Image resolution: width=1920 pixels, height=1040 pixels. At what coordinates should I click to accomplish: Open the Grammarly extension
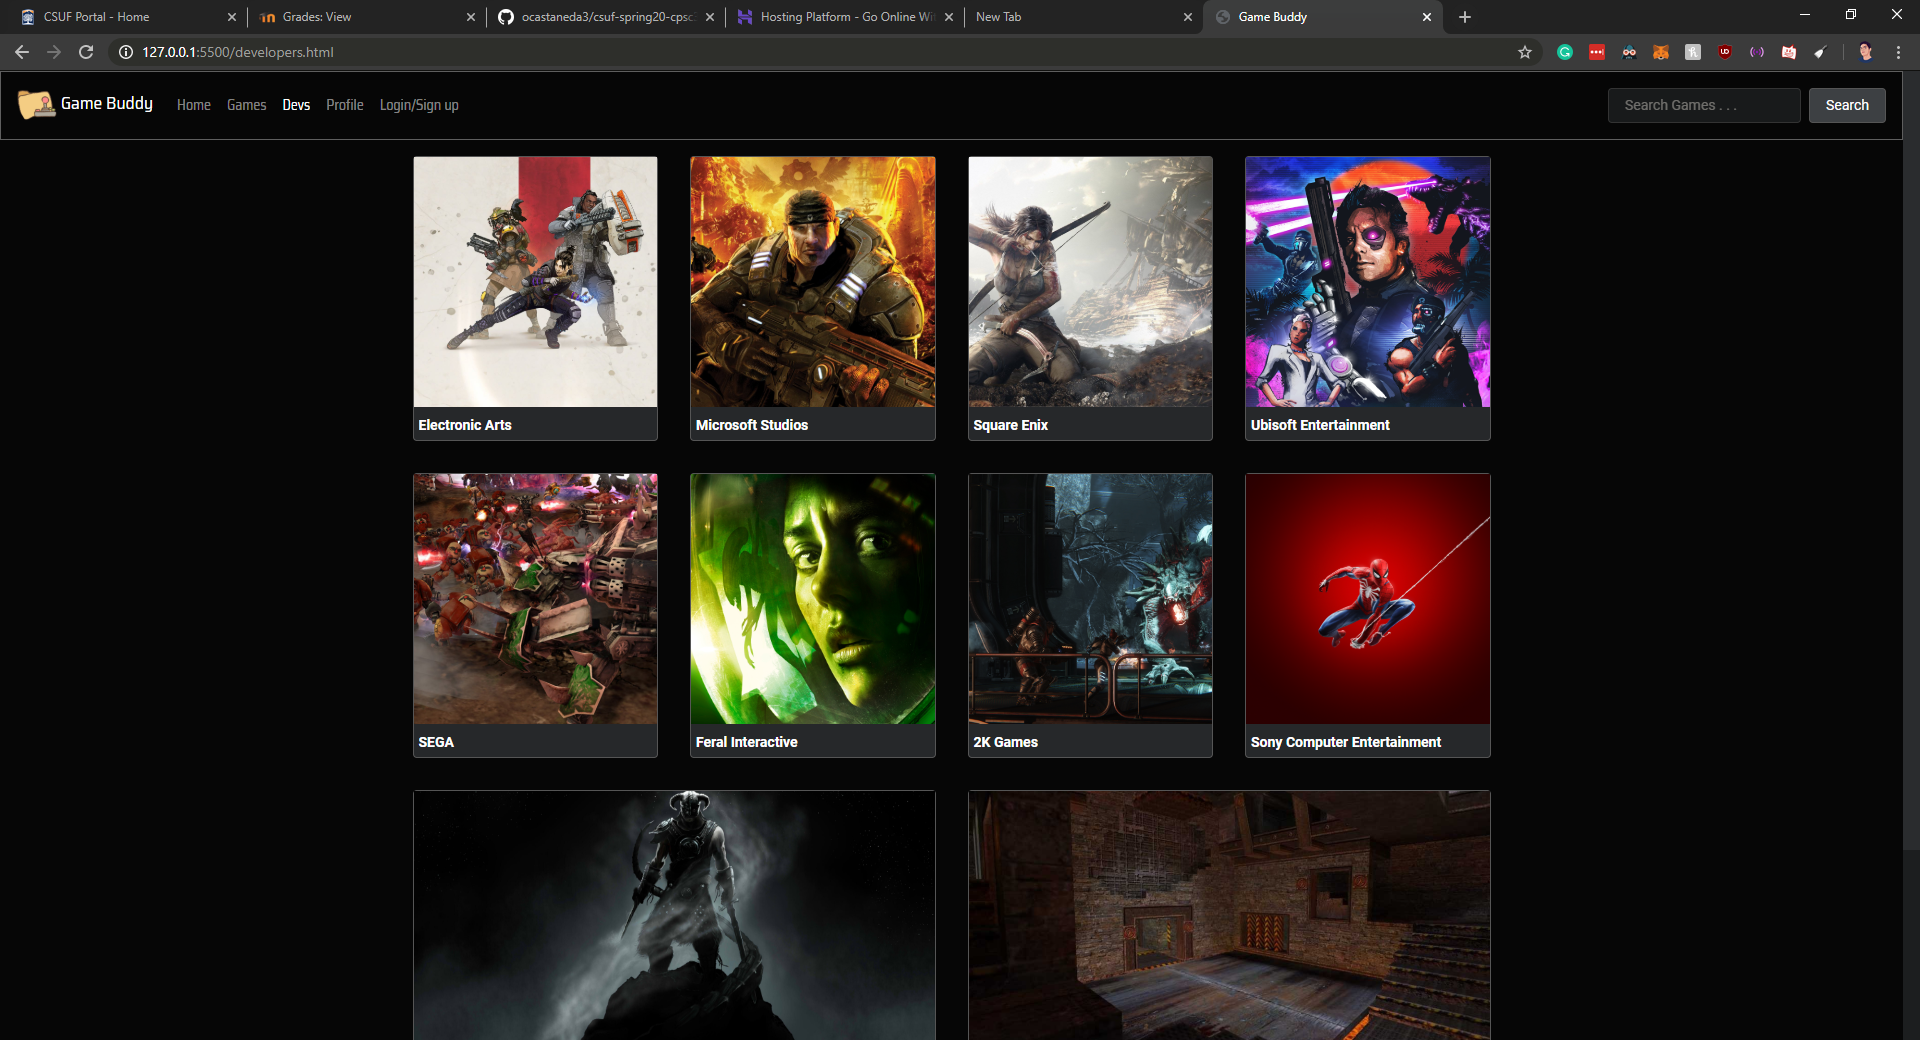[x=1565, y=52]
